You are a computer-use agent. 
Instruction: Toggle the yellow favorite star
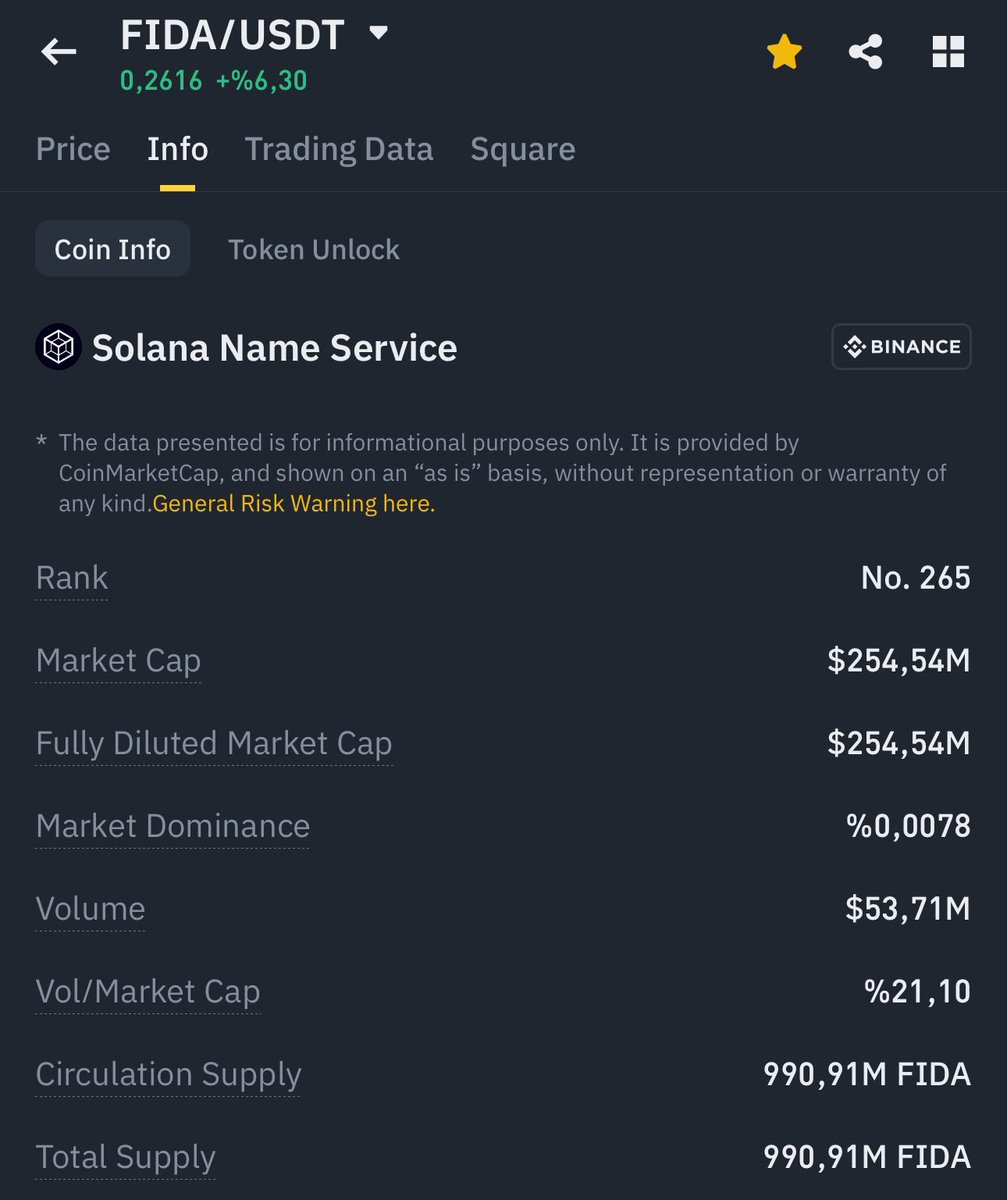click(784, 52)
